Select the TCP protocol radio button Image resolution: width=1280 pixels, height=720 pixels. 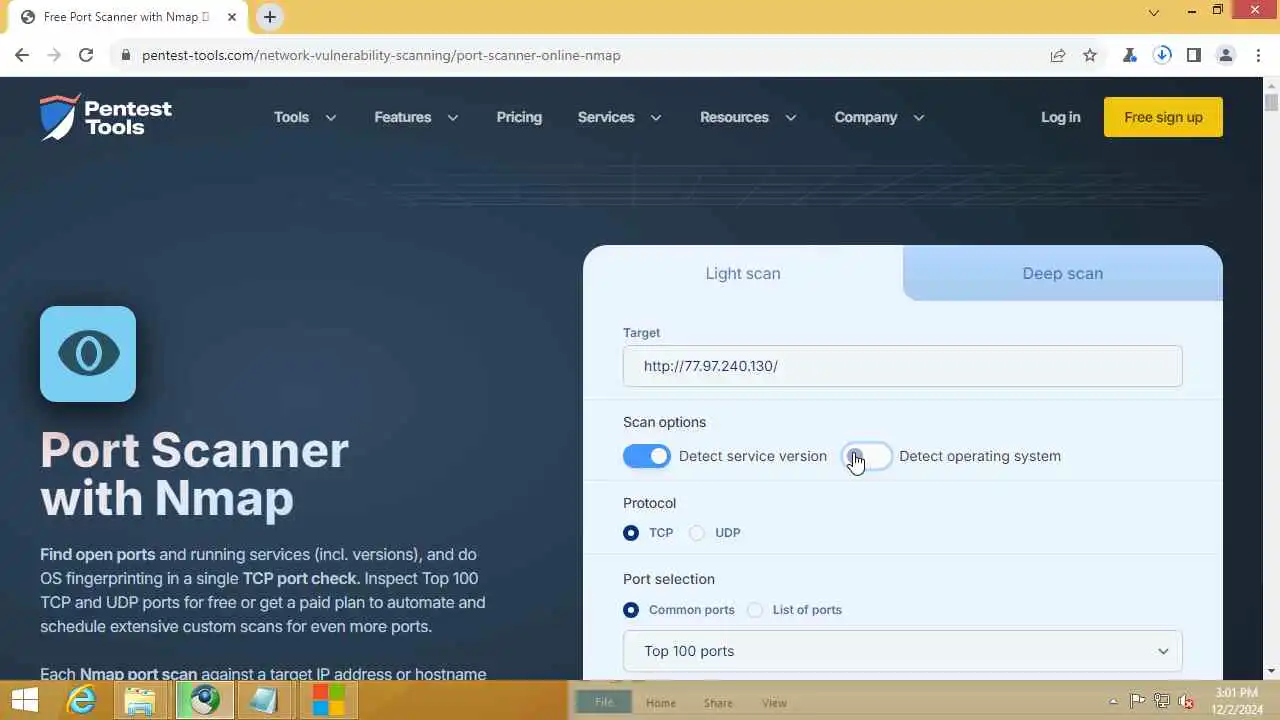[x=631, y=533]
